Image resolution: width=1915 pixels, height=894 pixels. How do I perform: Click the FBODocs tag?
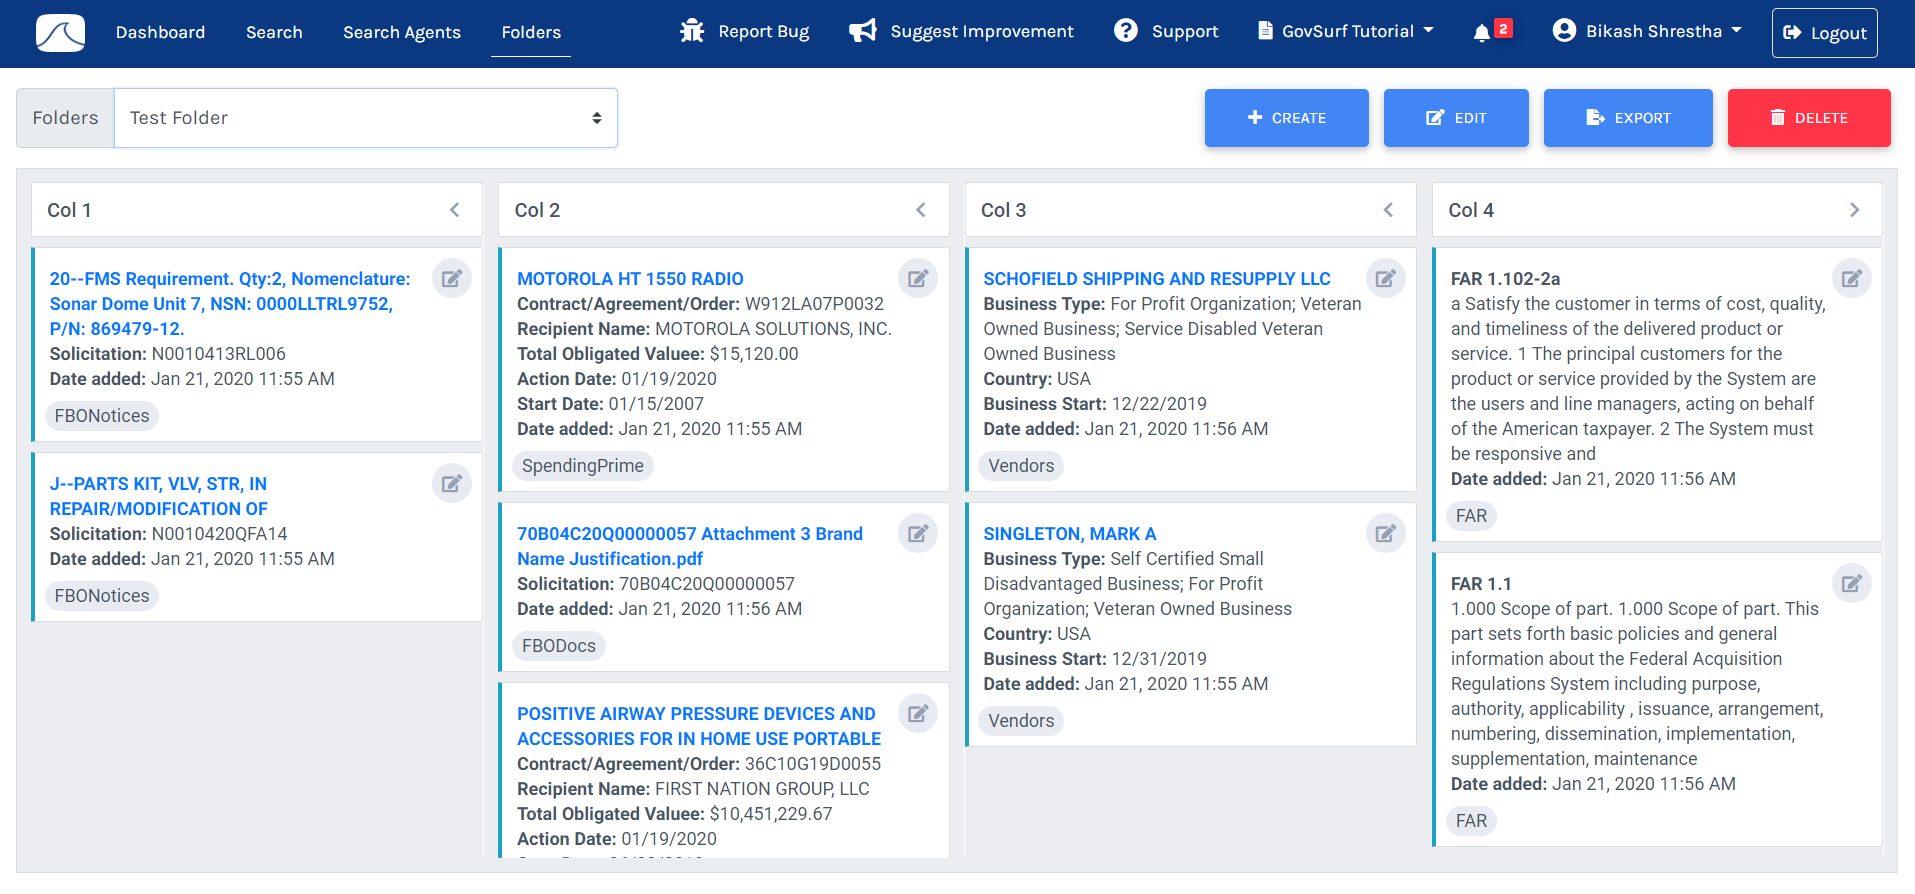(559, 646)
